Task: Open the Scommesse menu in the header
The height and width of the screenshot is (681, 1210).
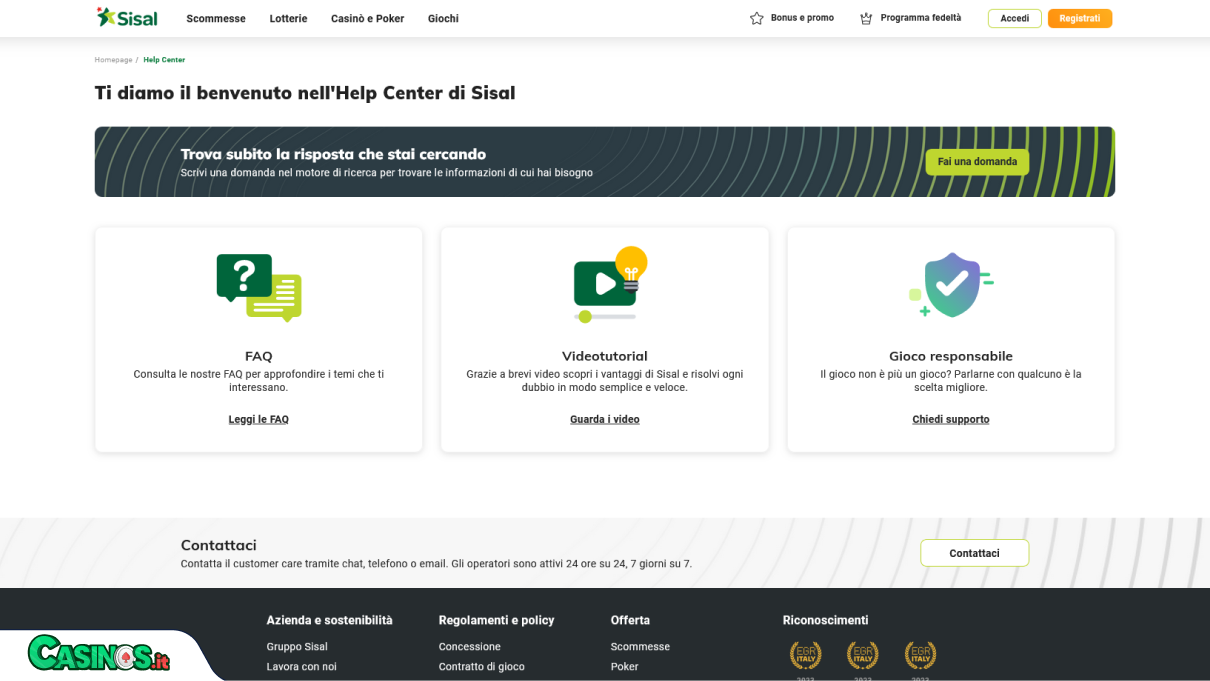Action: (216, 19)
